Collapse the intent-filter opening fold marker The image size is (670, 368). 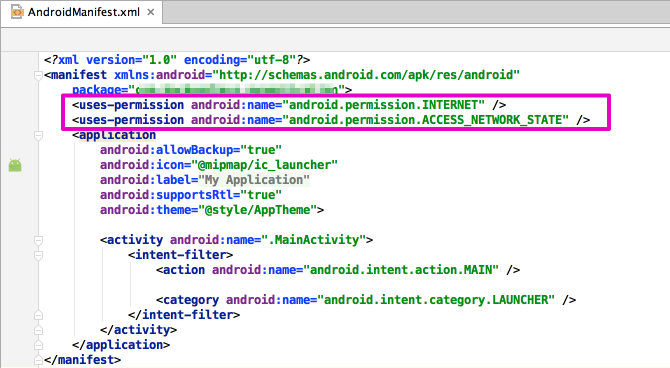point(38,256)
